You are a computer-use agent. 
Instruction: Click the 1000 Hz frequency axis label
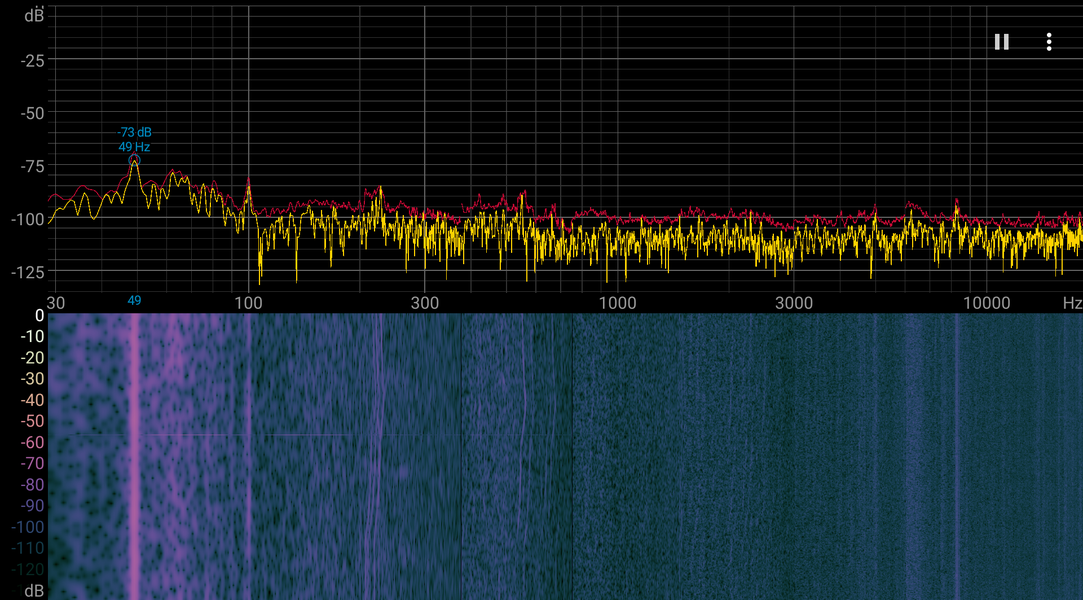(x=617, y=302)
